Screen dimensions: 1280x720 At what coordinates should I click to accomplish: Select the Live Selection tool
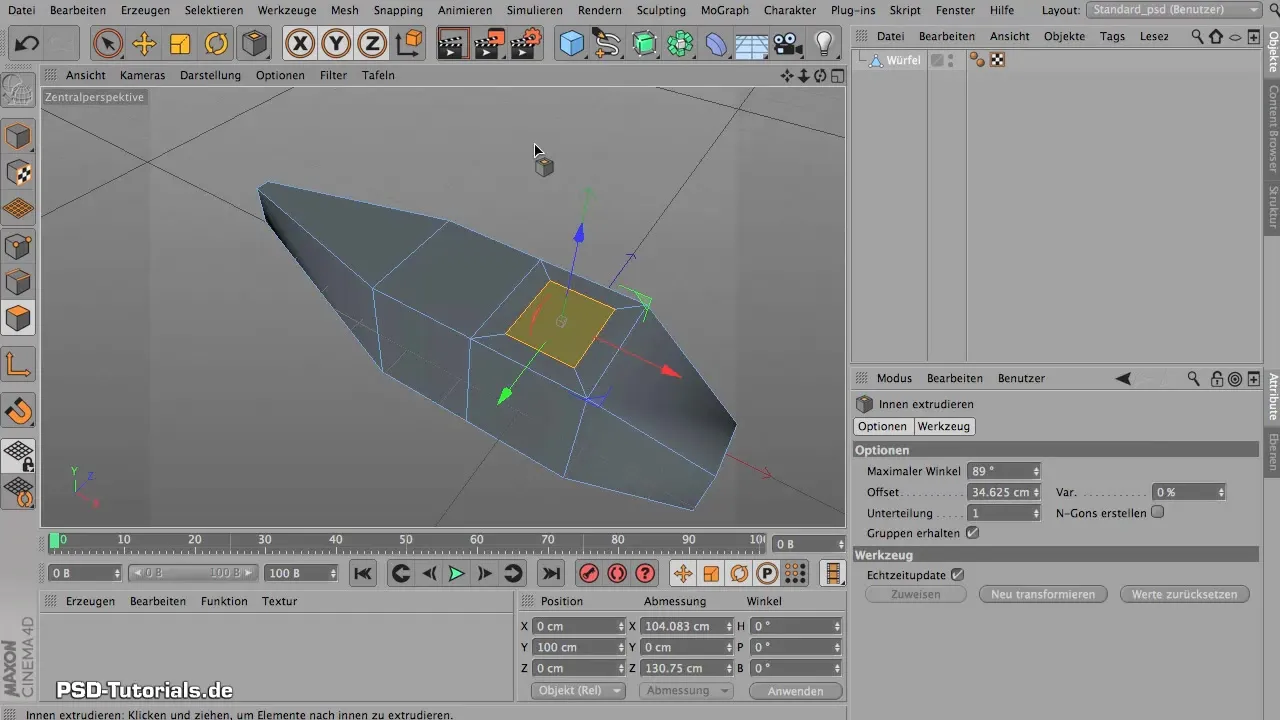tap(107, 44)
